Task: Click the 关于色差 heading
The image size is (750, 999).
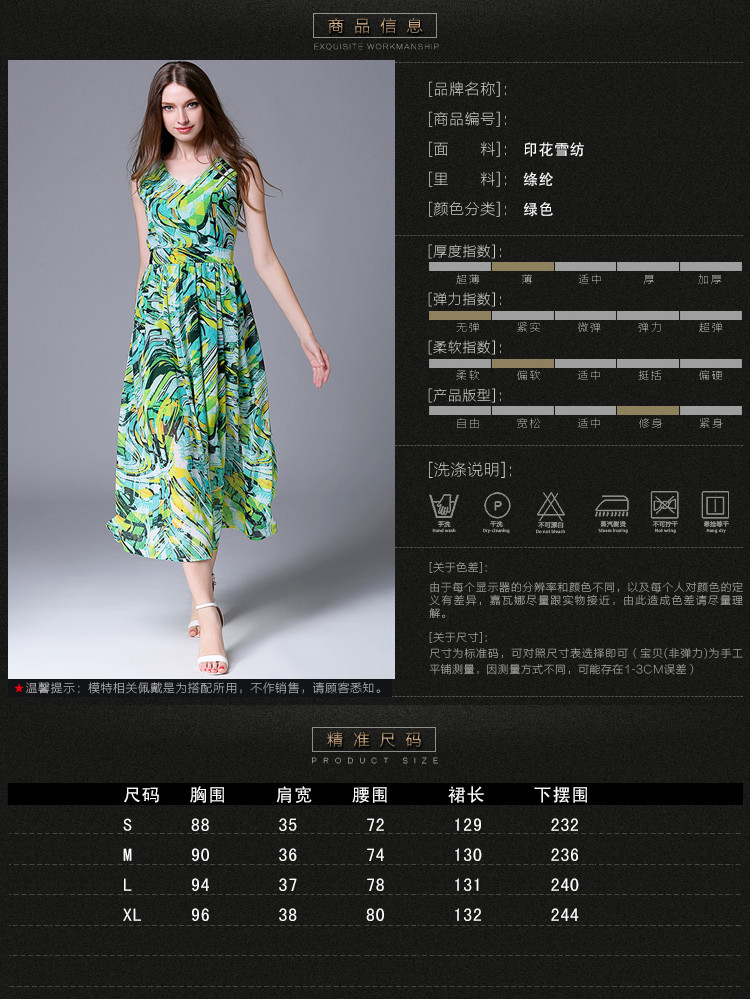Action: coord(458,567)
